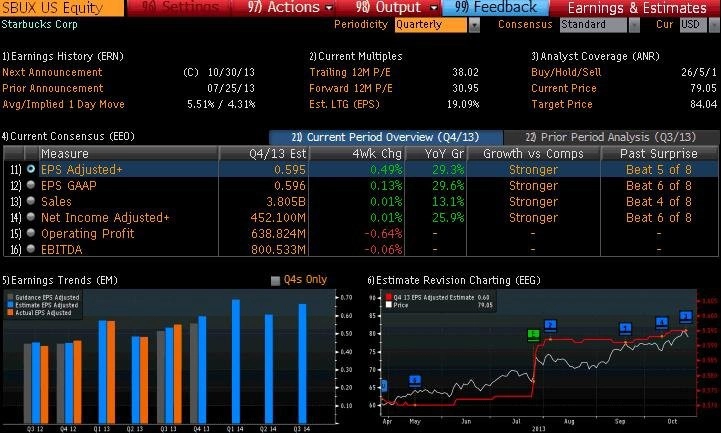
Task: Click Beat 5 of 8 in EPS Adjusted+ row
Action: (659, 170)
